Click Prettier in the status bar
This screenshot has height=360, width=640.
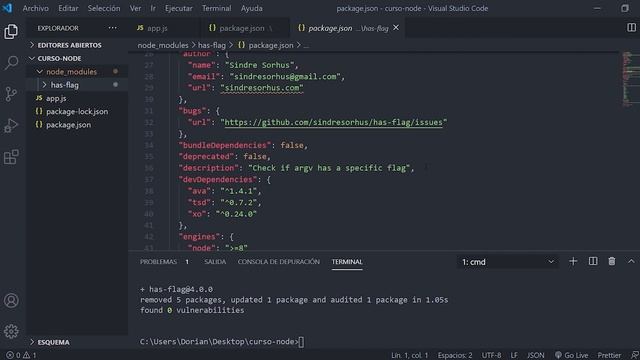(x=609, y=355)
